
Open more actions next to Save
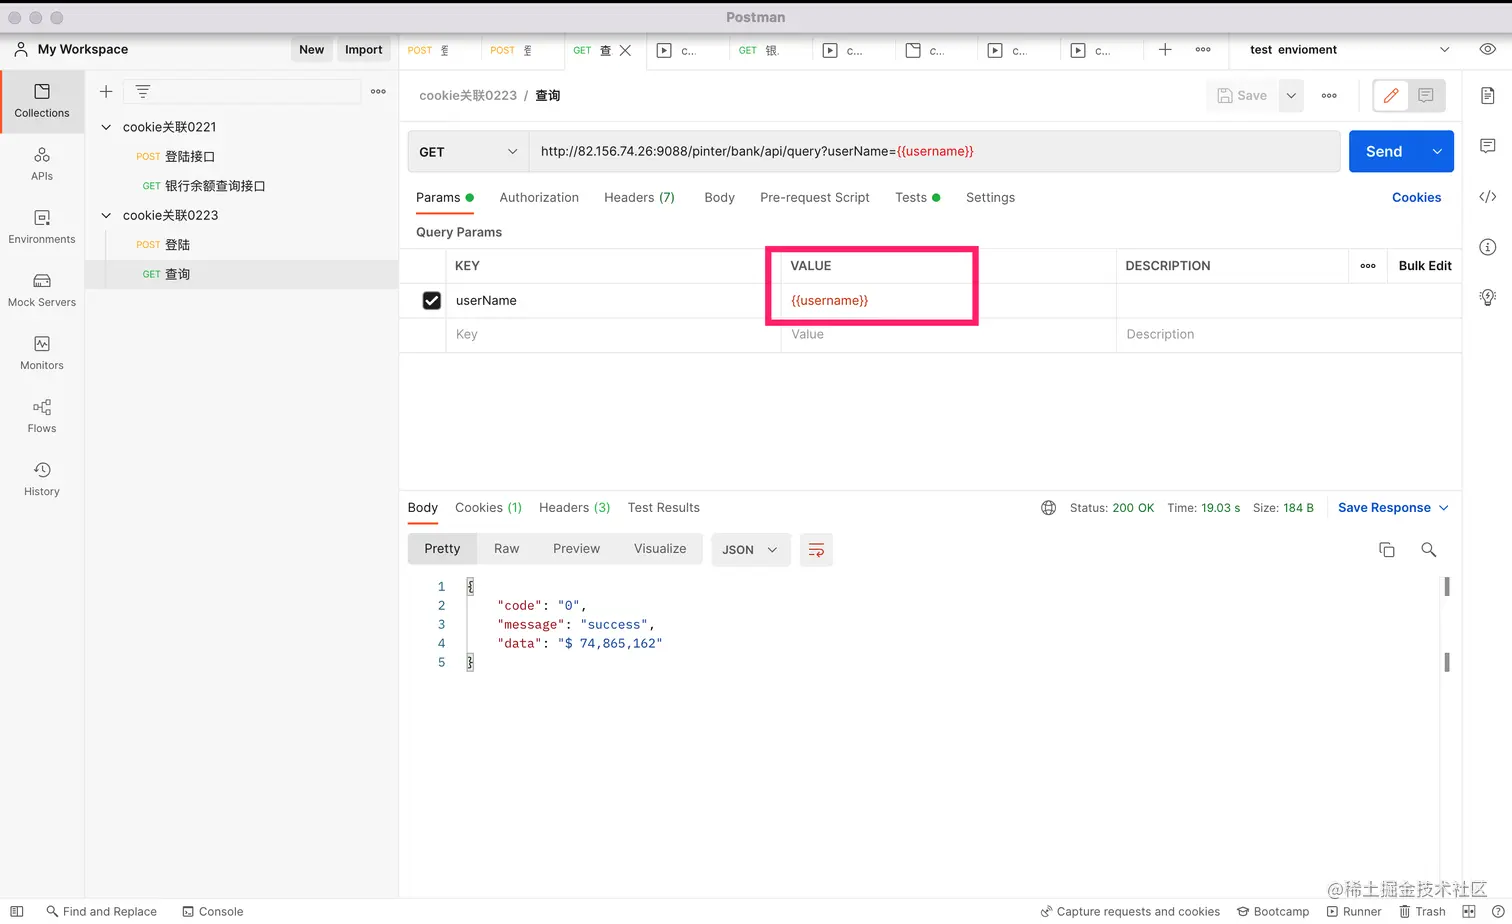click(x=1329, y=95)
